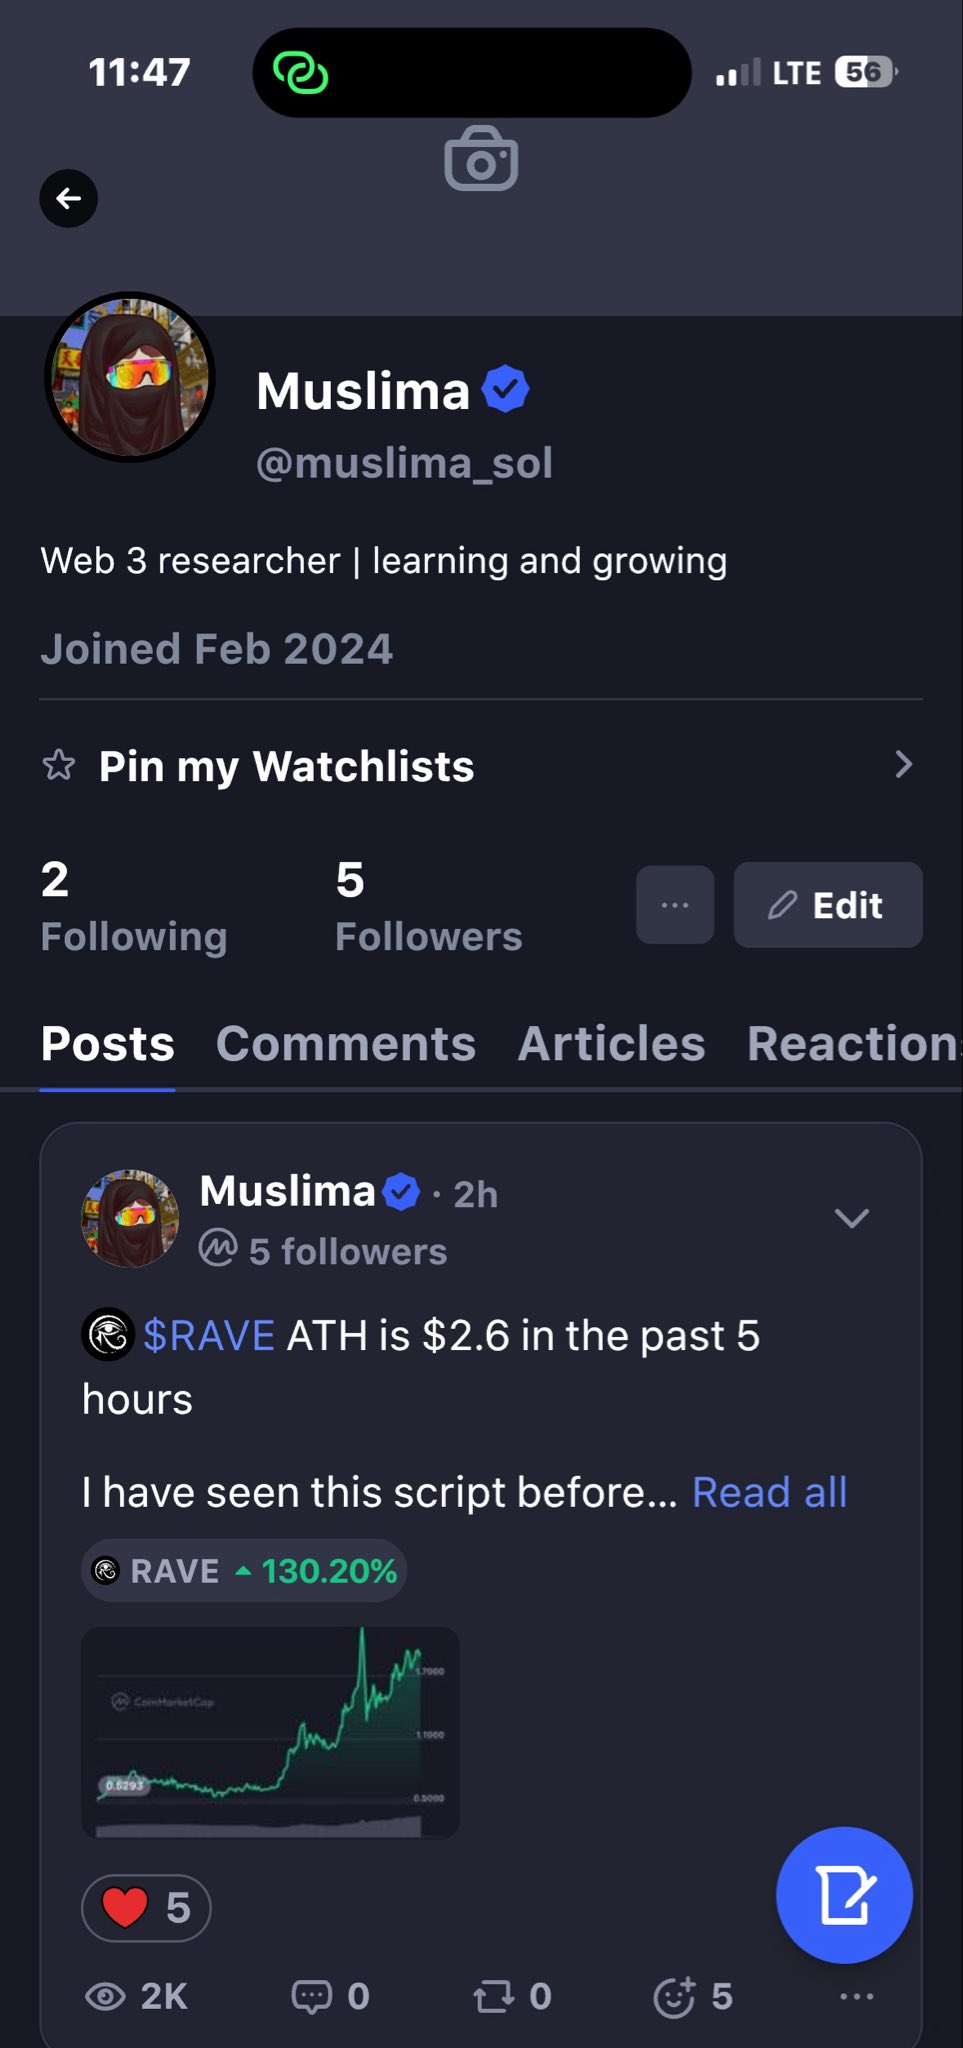963x2048 pixels.
Task: Tap the Edit profile button
Action: (828, 905)
